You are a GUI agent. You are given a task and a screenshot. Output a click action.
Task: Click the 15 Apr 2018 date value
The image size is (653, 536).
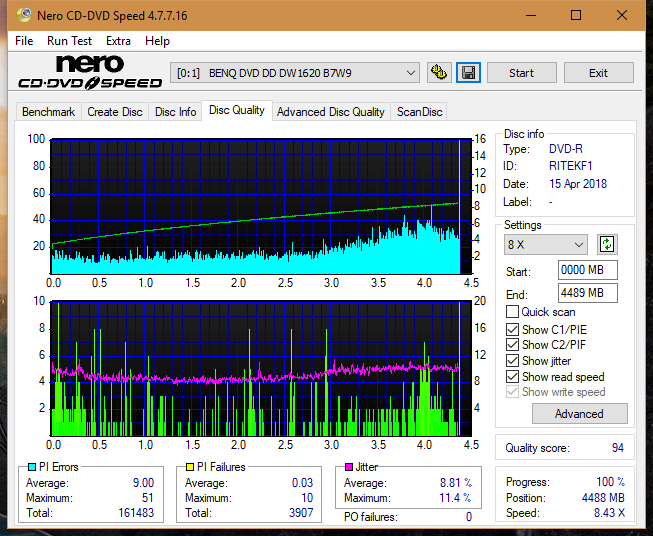578,184
